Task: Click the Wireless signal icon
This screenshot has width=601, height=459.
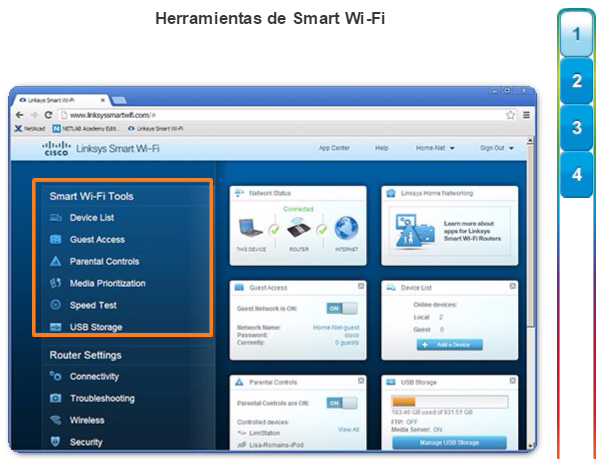Action: (56, 420)
